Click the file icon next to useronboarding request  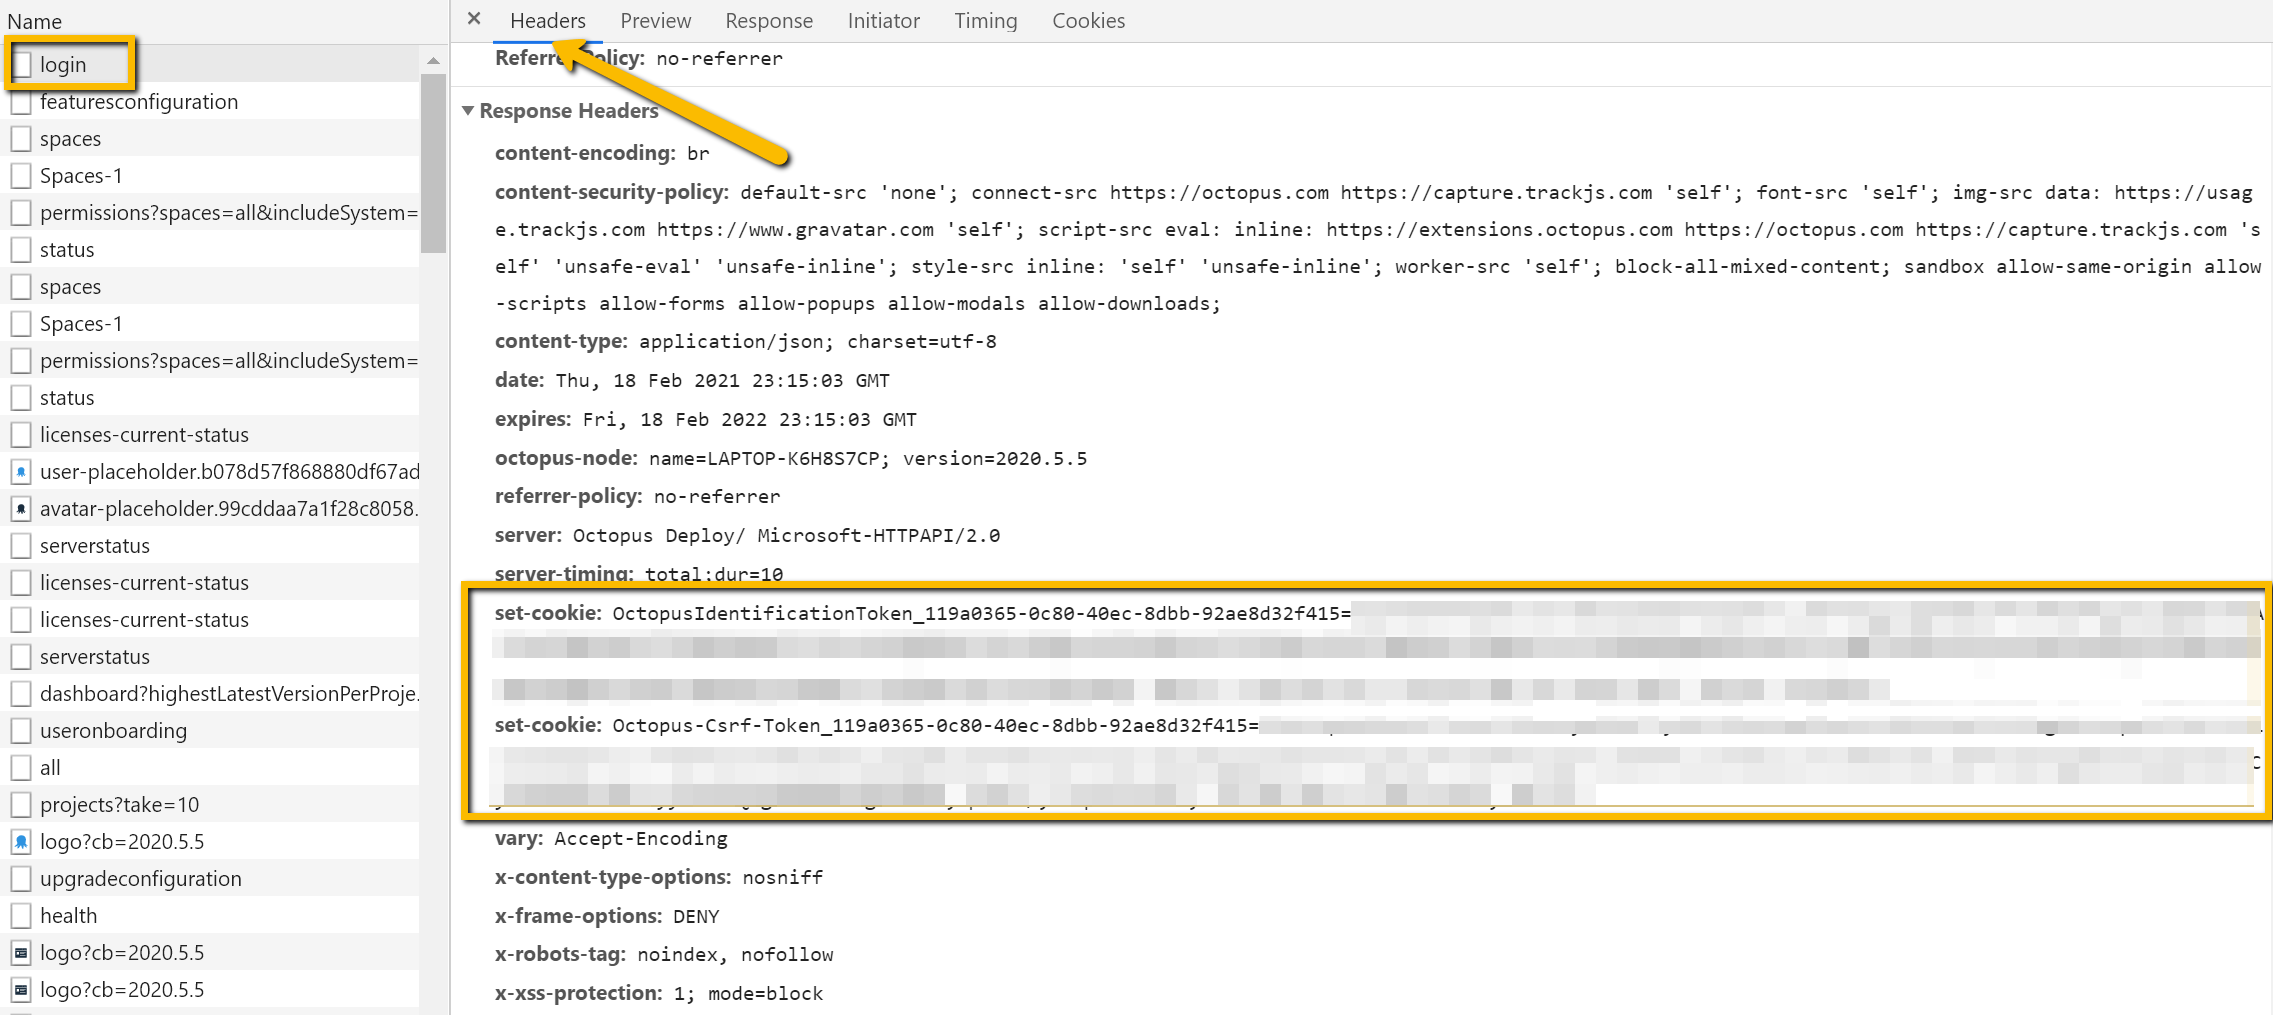point(21,730)
